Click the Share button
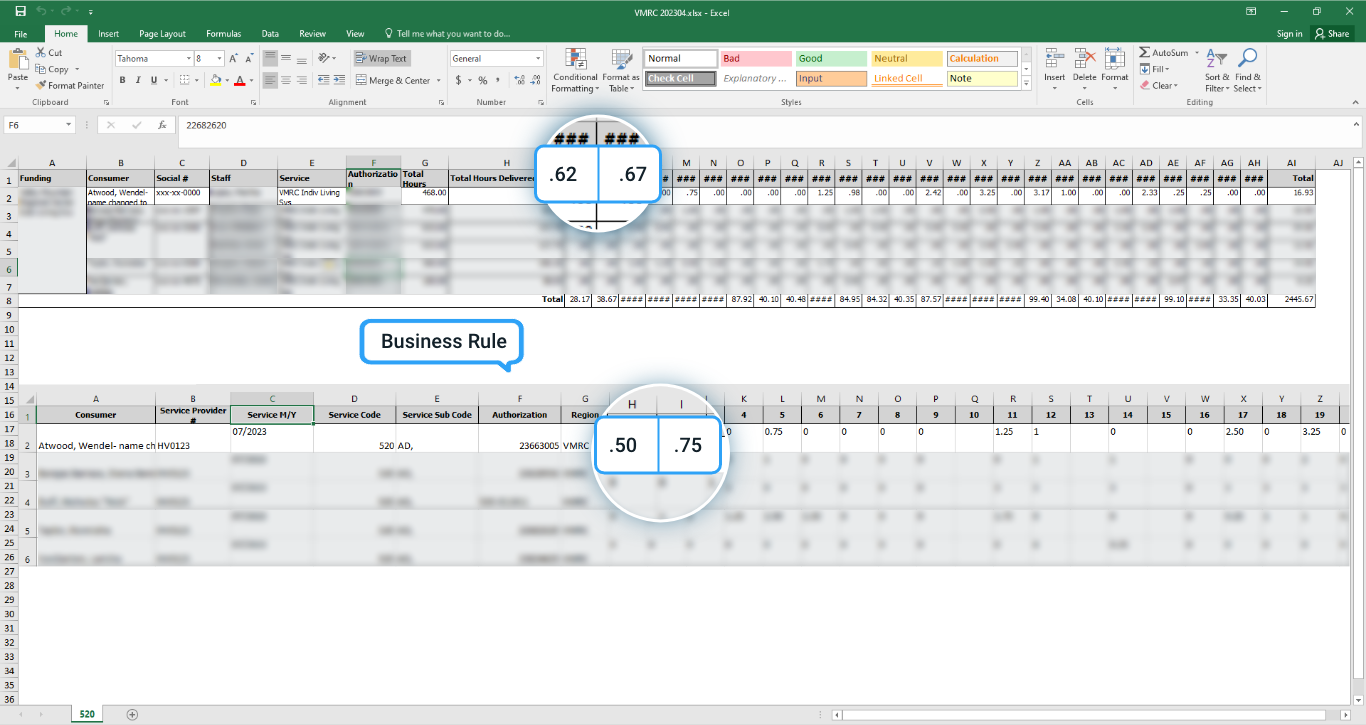The height and width of the screenshot is (725, 1366). 1332,34
